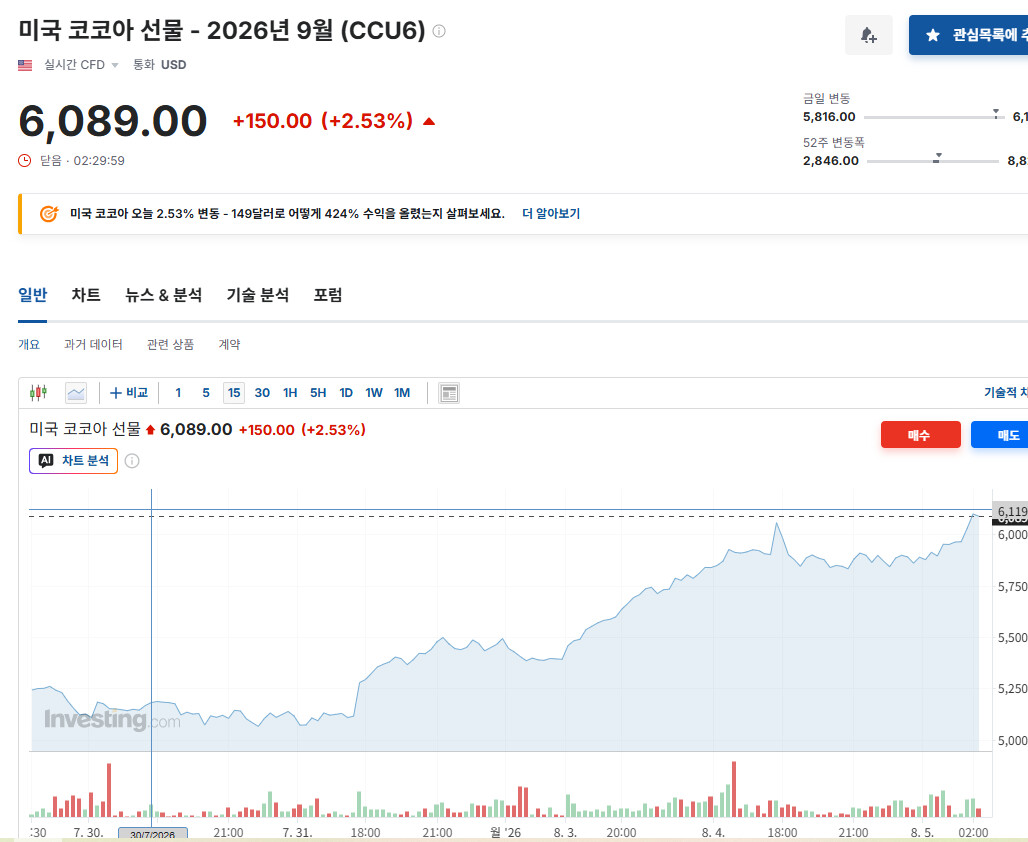Open the 기술 분석 tab
The image size is (1028, 842).
(x=258, y=295)
